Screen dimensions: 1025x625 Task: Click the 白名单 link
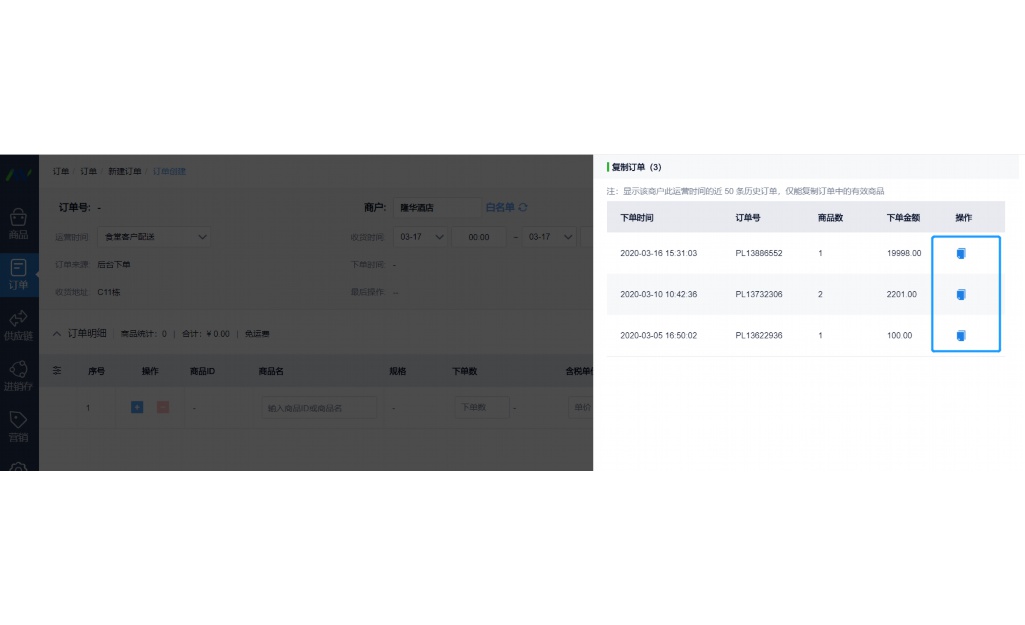pos(499,208)
